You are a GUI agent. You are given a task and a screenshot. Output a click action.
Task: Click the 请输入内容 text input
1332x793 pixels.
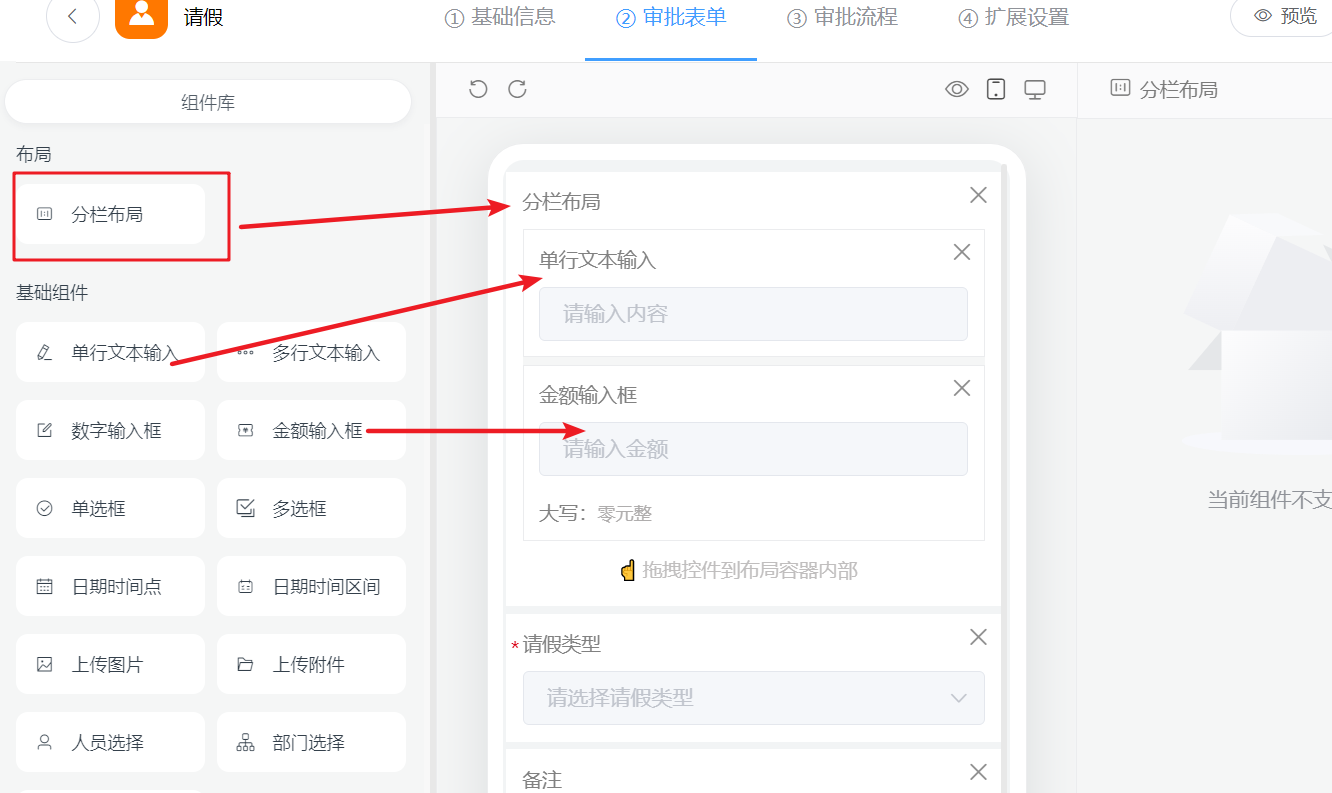[x=753, y=314]
